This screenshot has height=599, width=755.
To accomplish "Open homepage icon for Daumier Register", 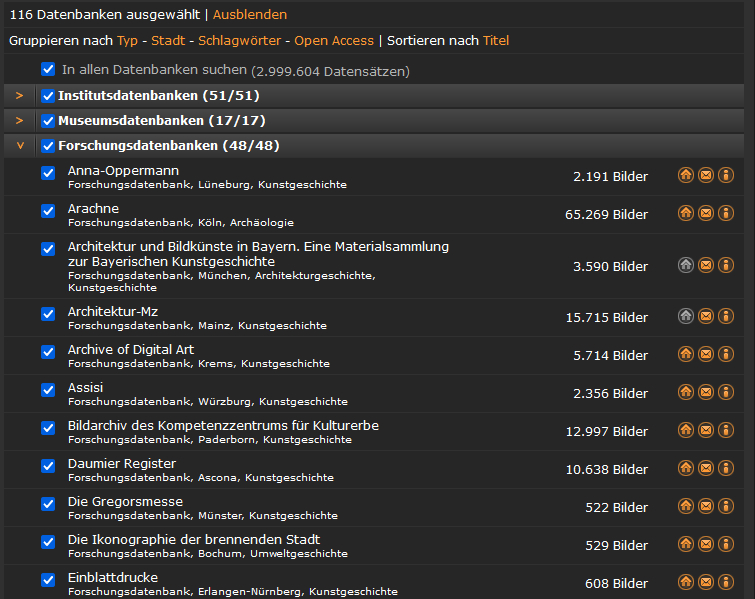I will point(686,468).
